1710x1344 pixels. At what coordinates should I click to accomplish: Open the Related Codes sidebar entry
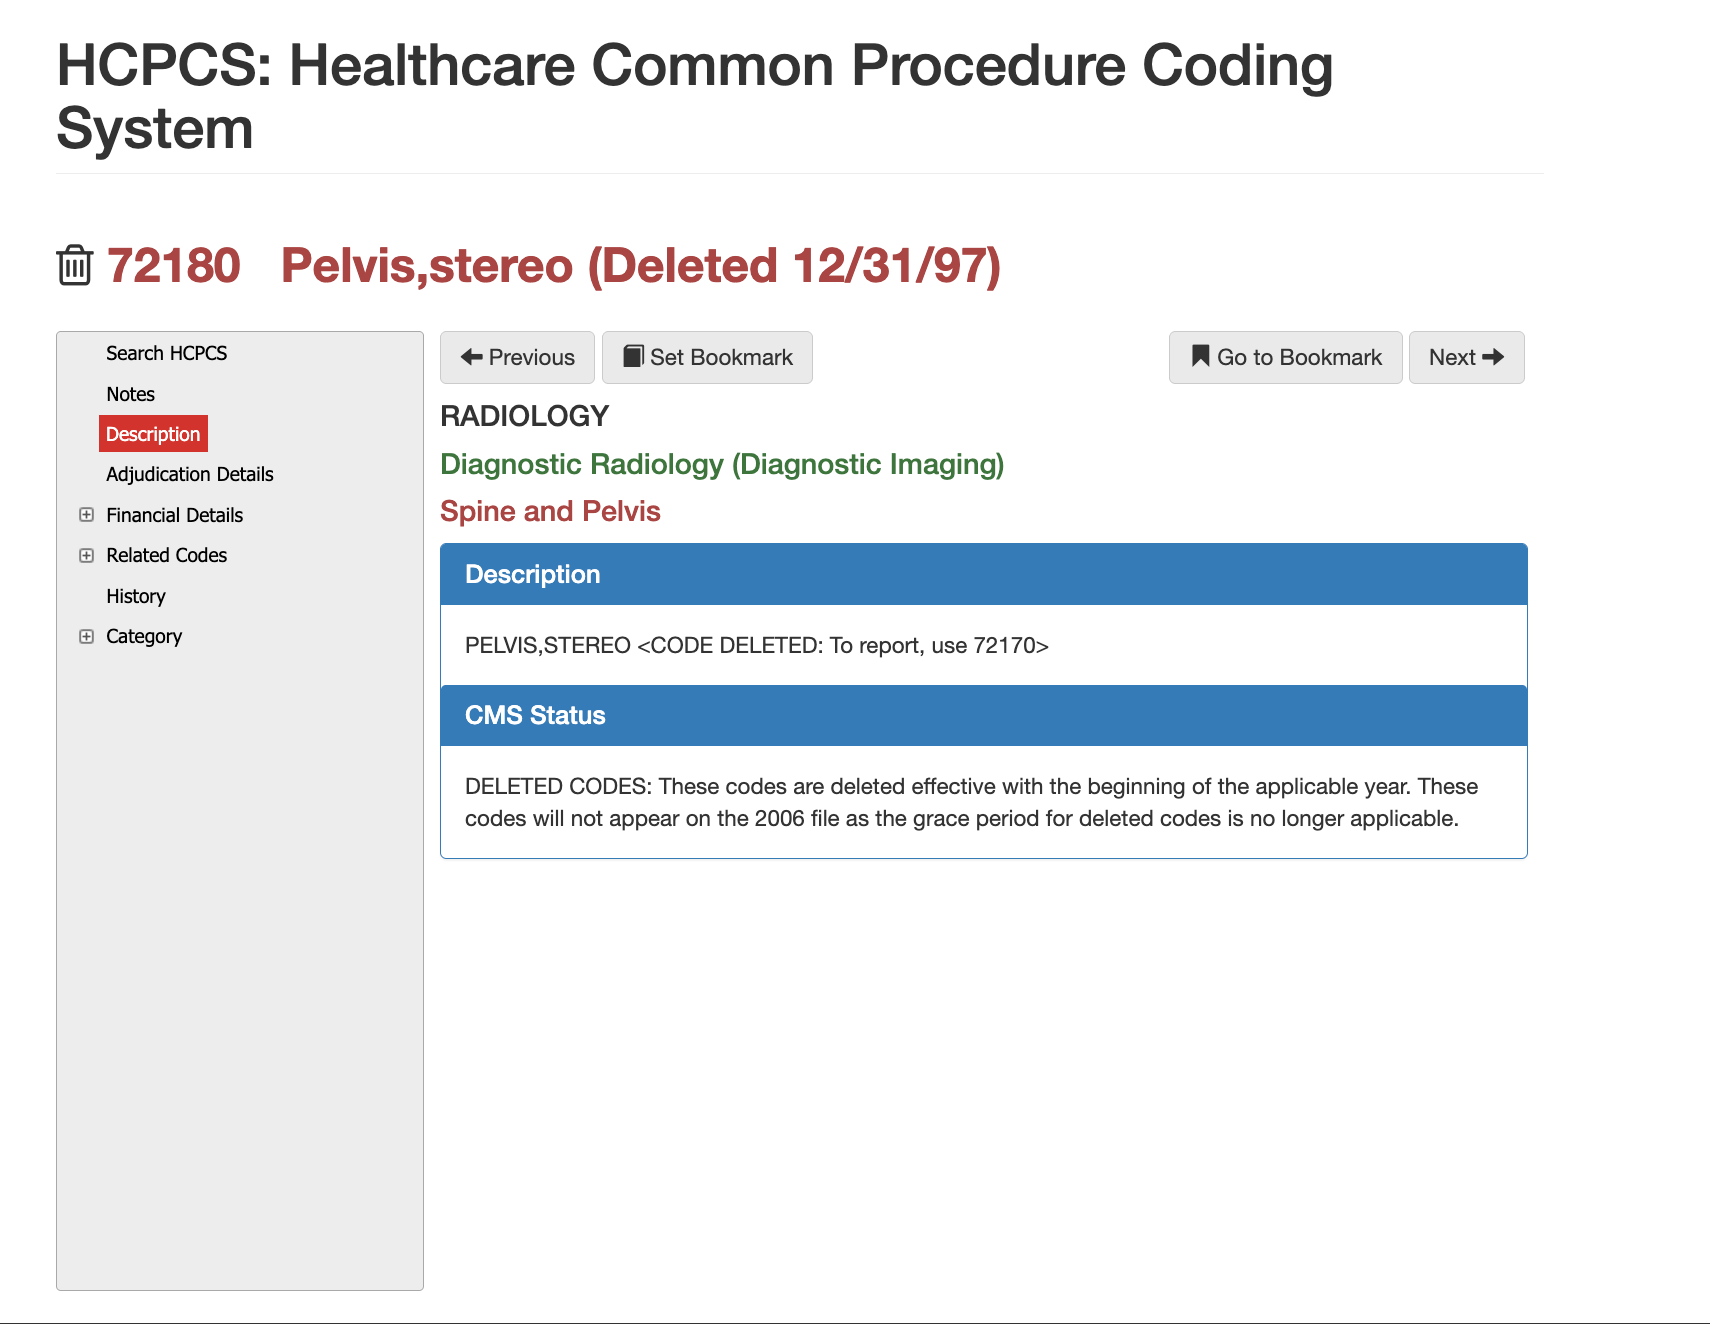click(x=166, y=555)
